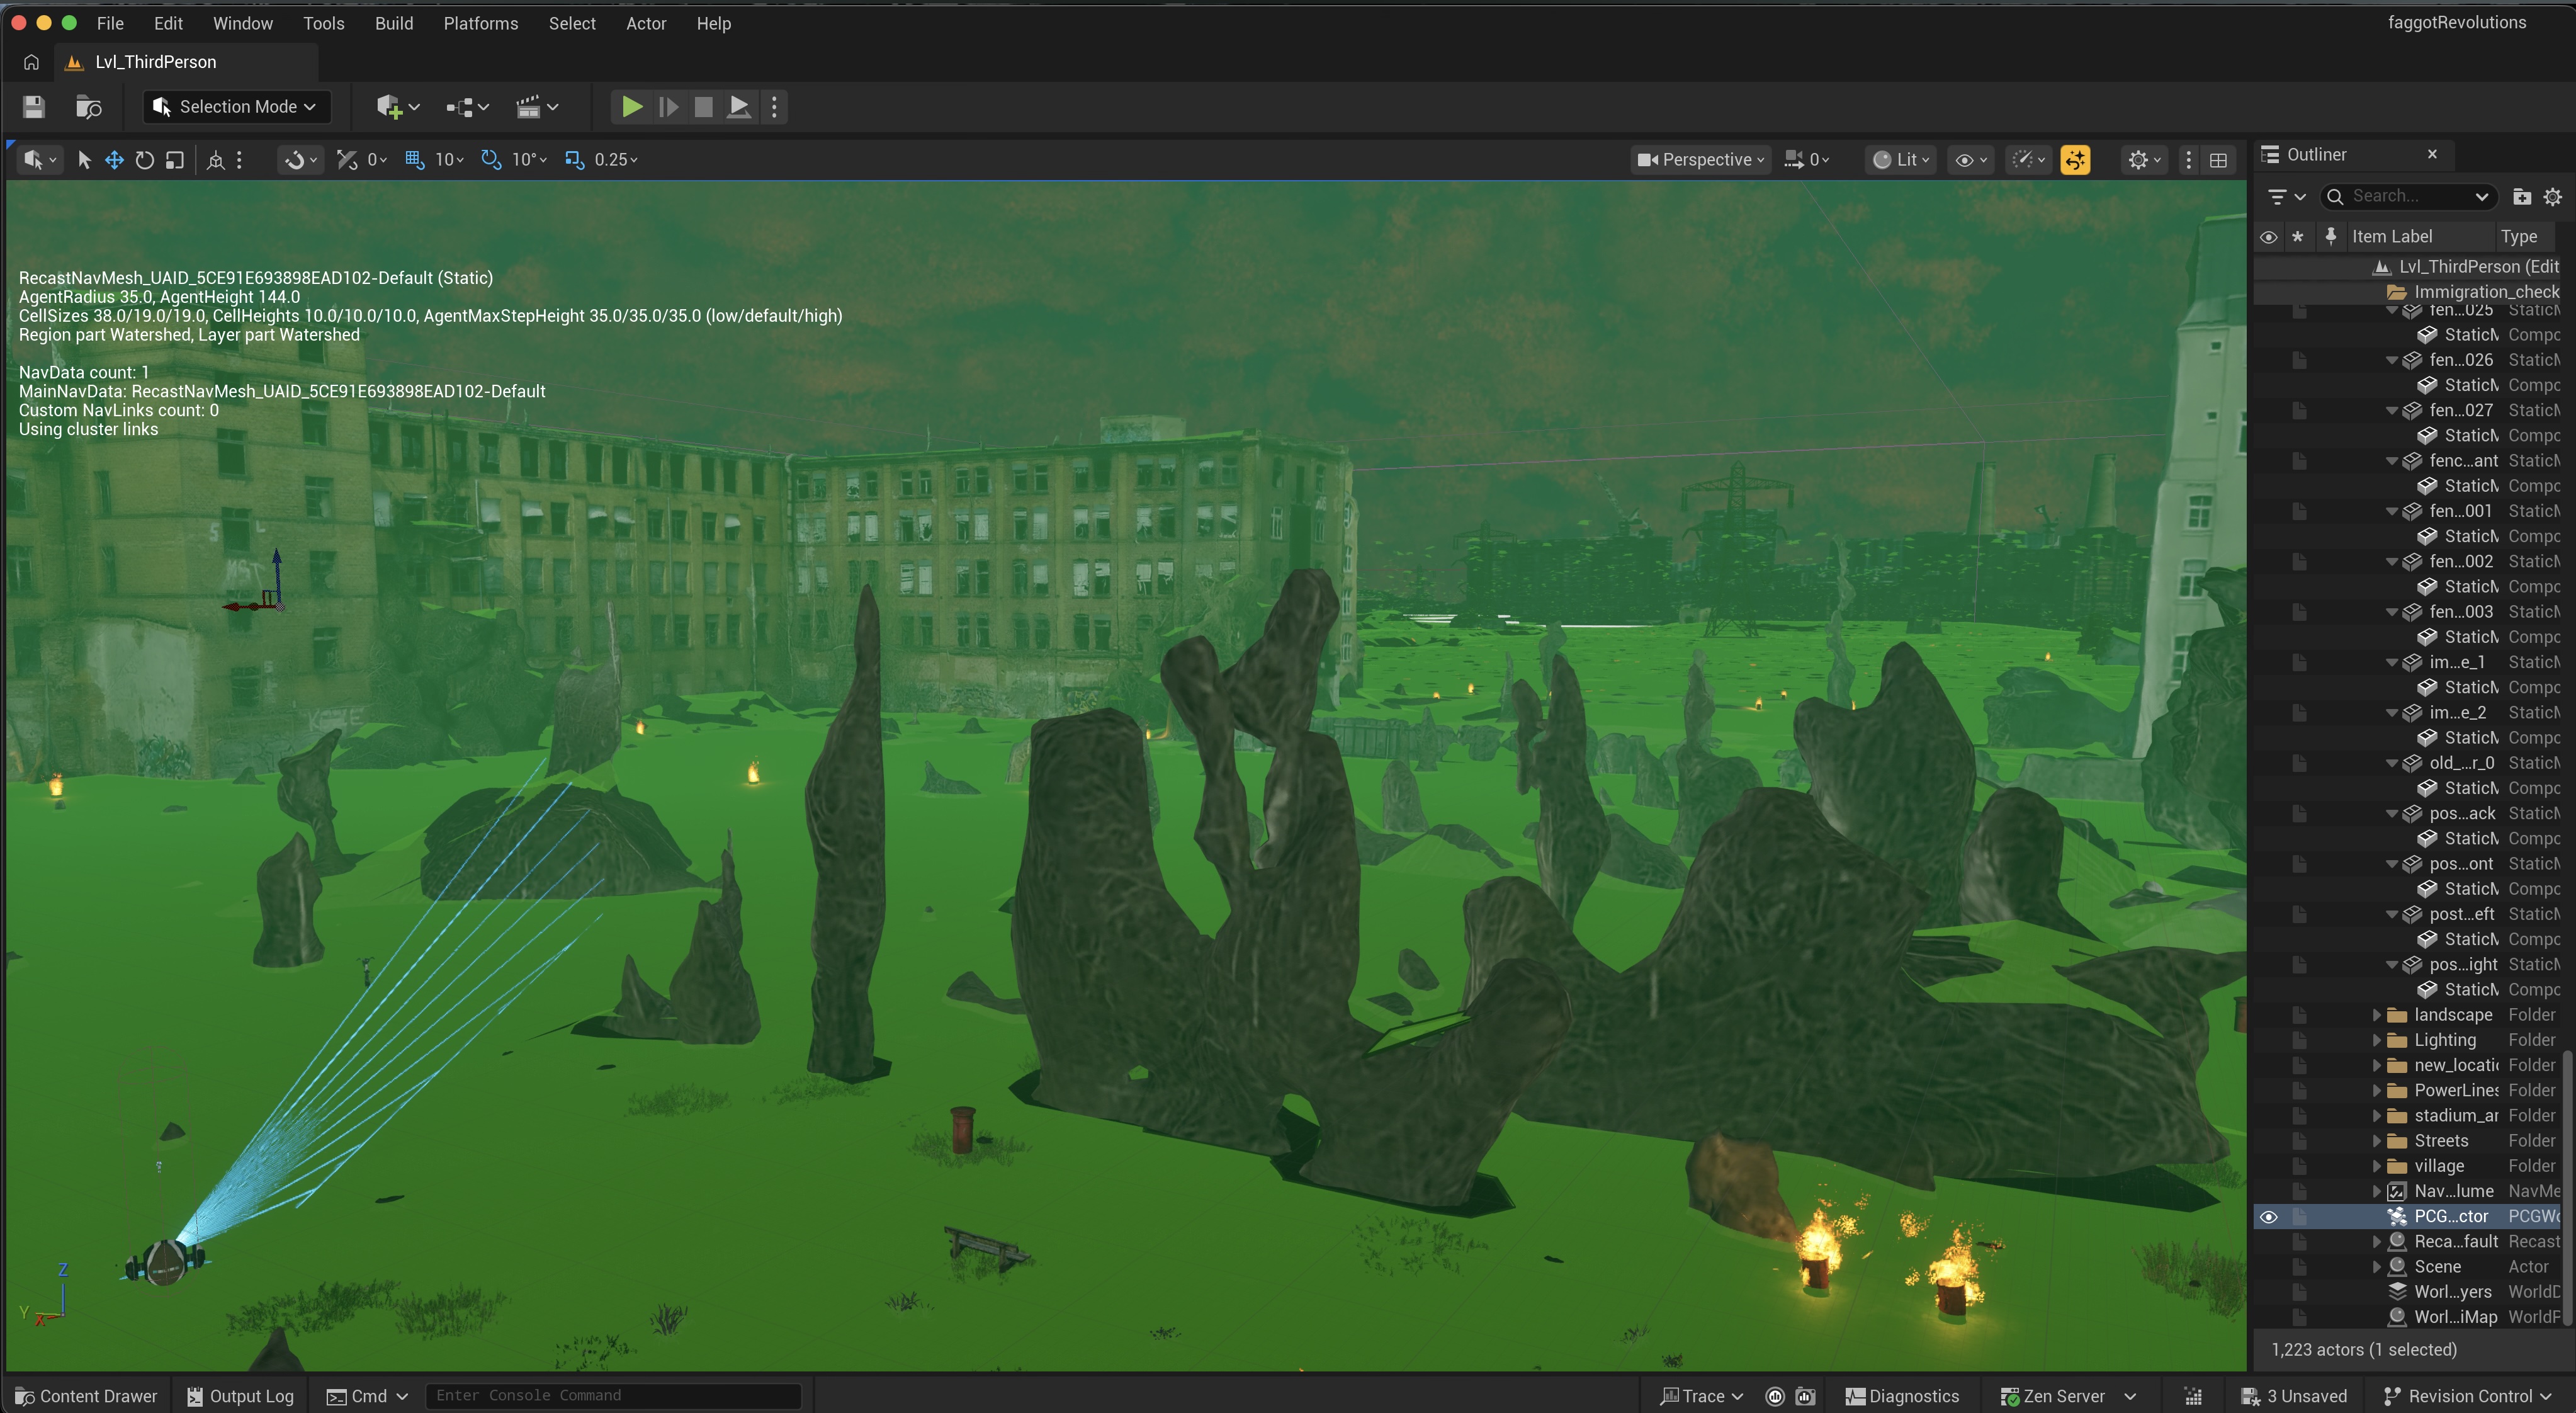This screenshot has width=2576, height=1413.
Task: Toggle surface snapping icon
Action: [347, 160]
